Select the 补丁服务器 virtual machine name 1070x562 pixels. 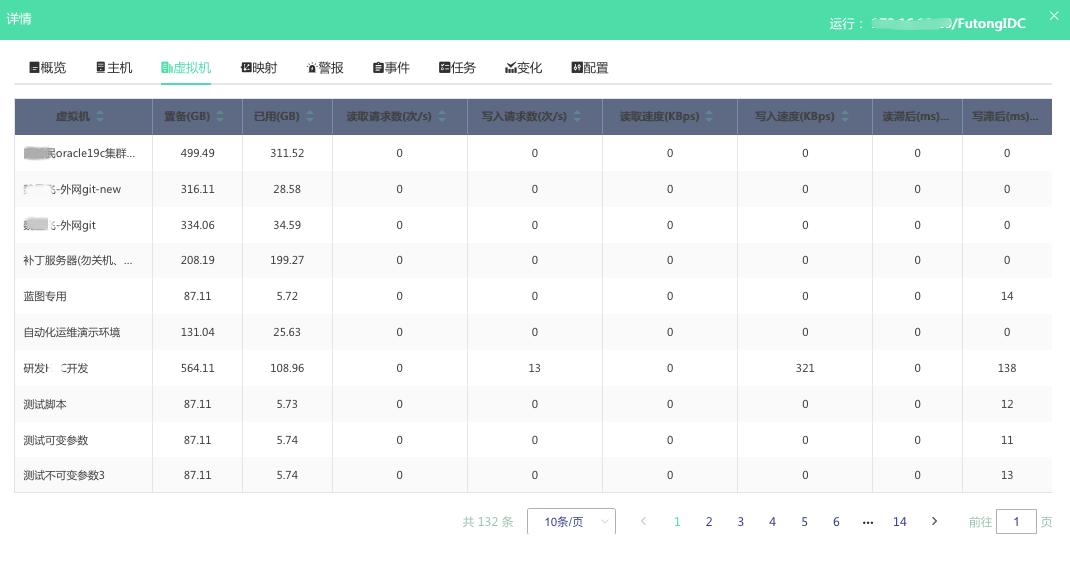tap(78, 261)
